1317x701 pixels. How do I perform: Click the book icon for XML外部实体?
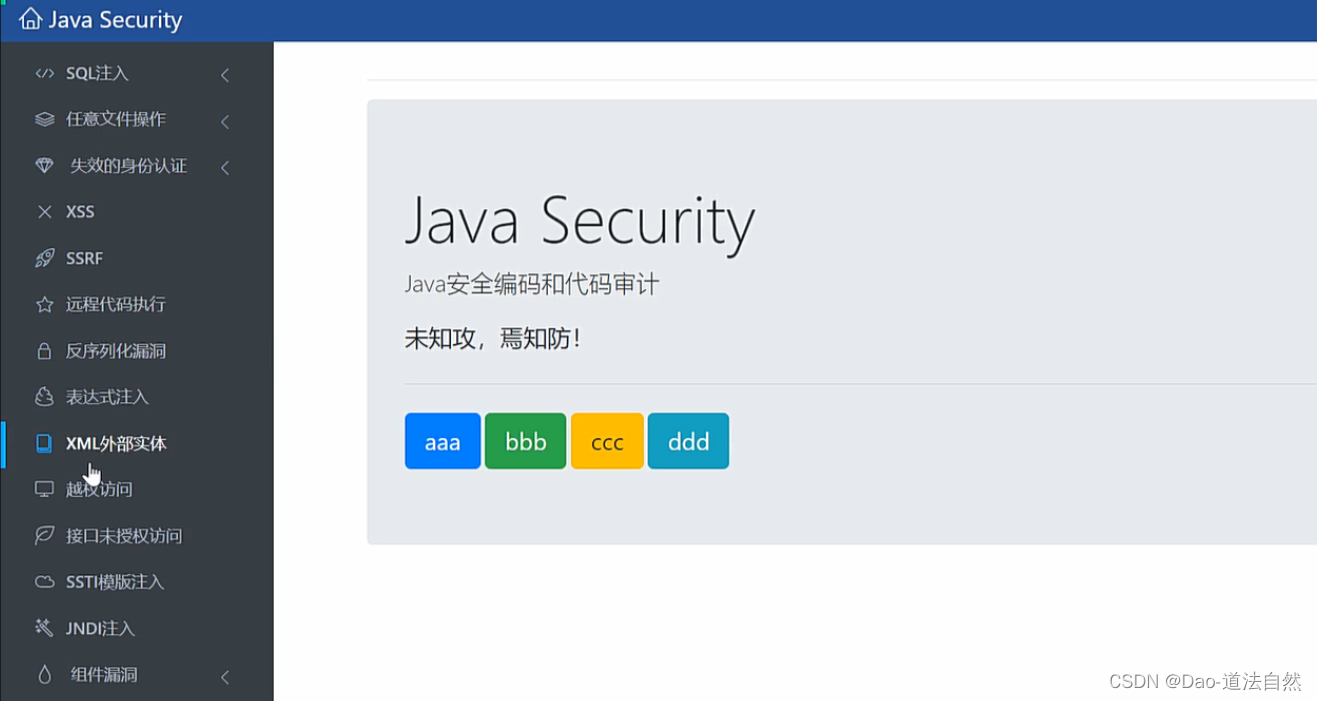[x=43, y=443]
